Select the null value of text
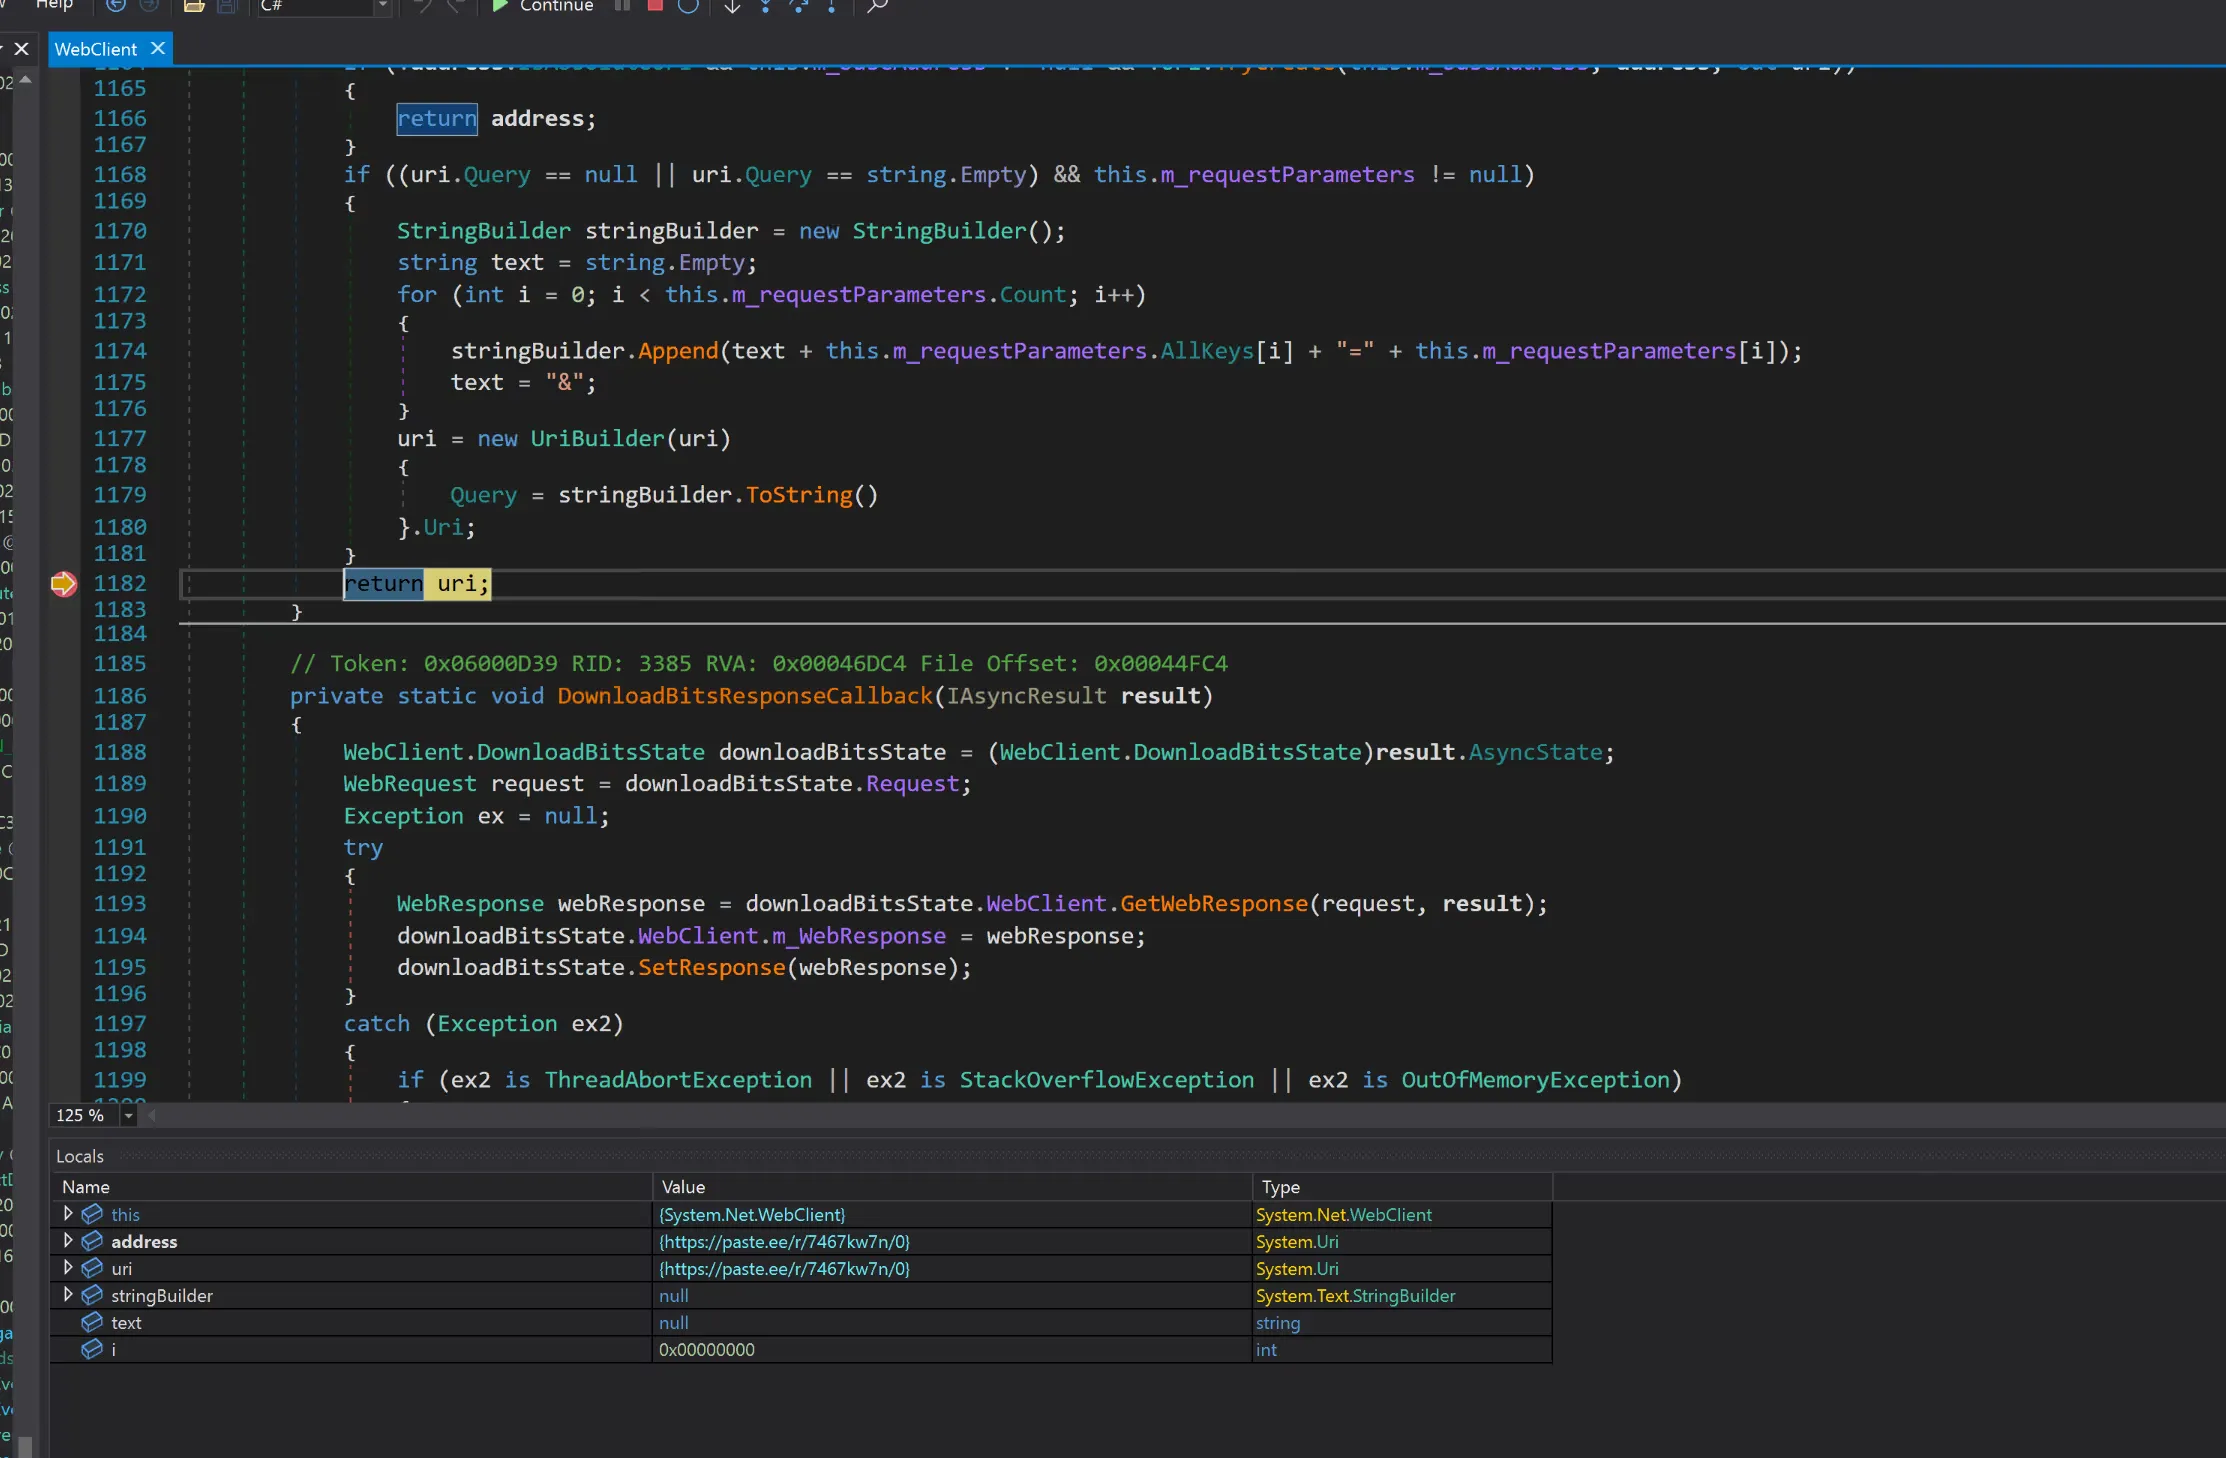This screenshot has height=1458, width=2226. (674, 1323)
